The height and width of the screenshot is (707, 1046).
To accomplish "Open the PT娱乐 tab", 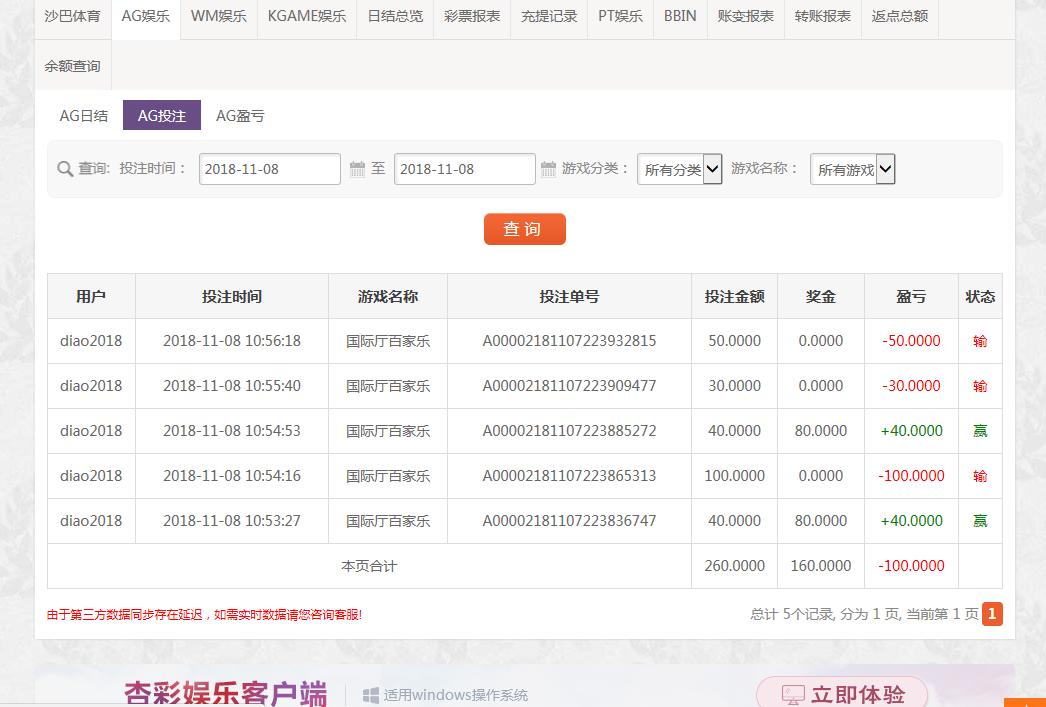I will pos(620,16).
